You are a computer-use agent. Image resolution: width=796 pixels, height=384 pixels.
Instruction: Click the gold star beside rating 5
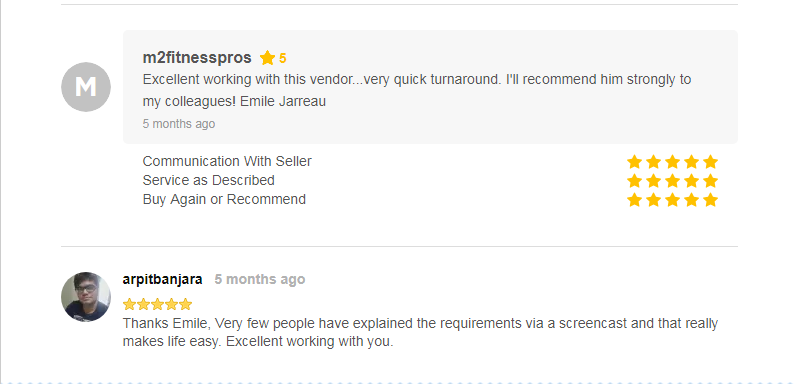268,58
